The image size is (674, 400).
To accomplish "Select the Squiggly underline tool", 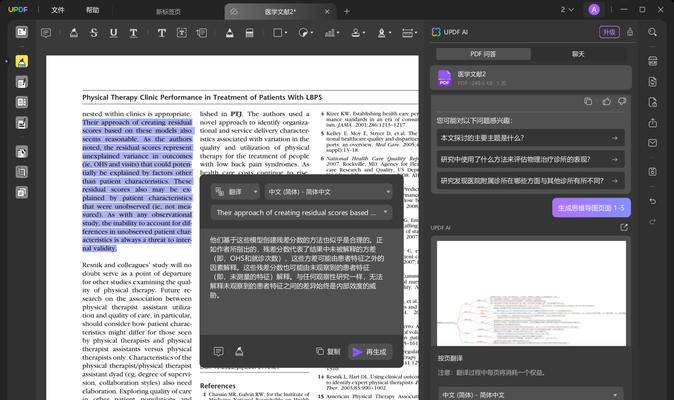I will click(134, 33).
